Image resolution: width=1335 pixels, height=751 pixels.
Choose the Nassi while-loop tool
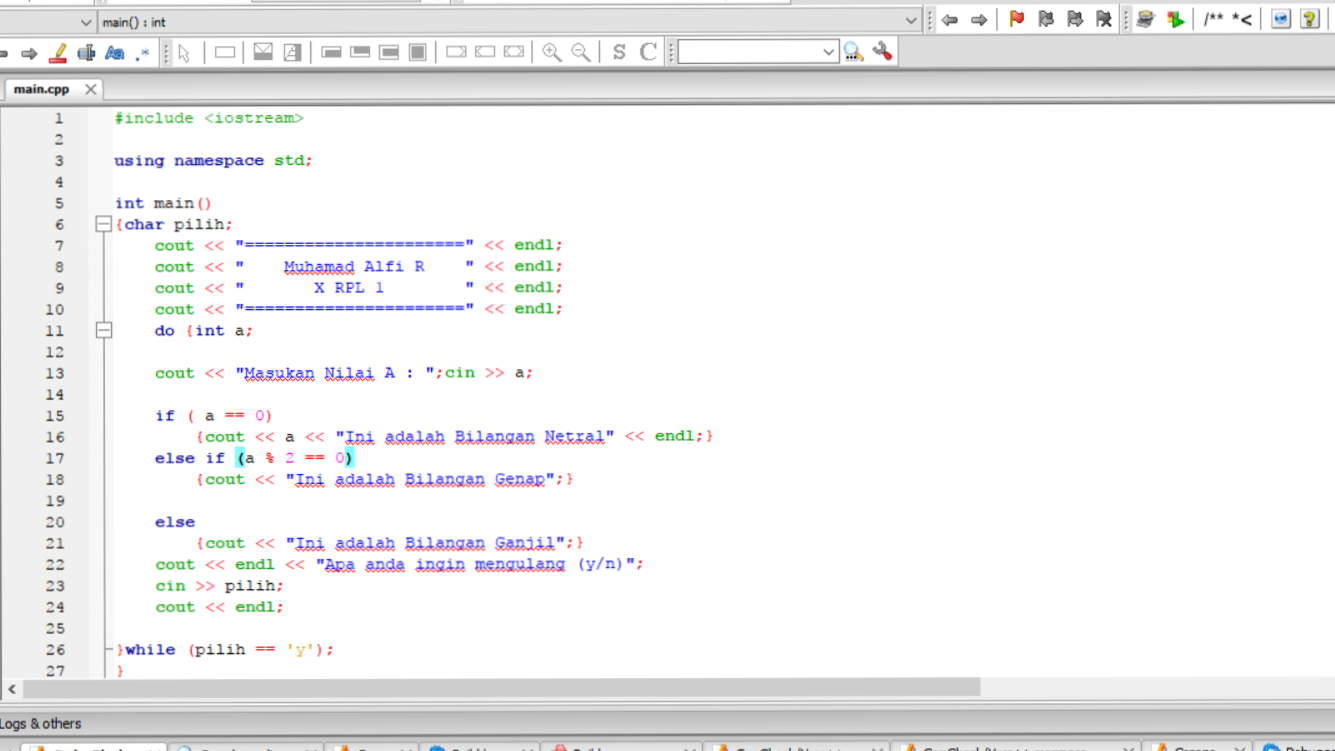pyautogui.click(x=332, y=52)
